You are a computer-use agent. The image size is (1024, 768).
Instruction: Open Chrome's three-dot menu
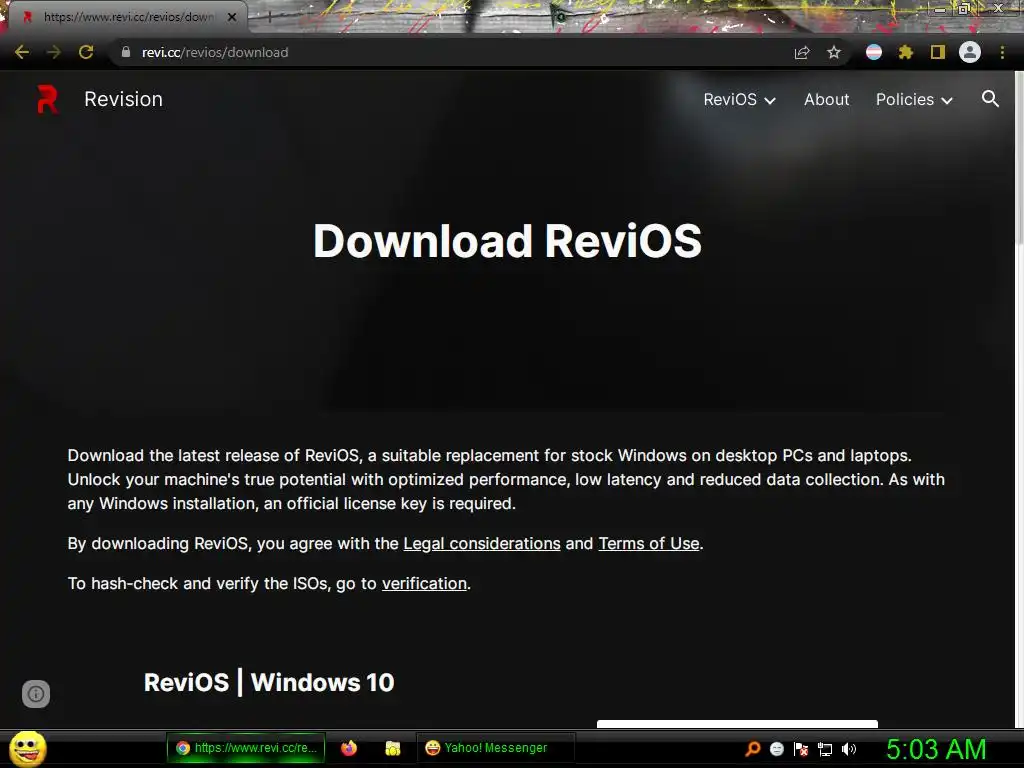tap(1002, 52)
